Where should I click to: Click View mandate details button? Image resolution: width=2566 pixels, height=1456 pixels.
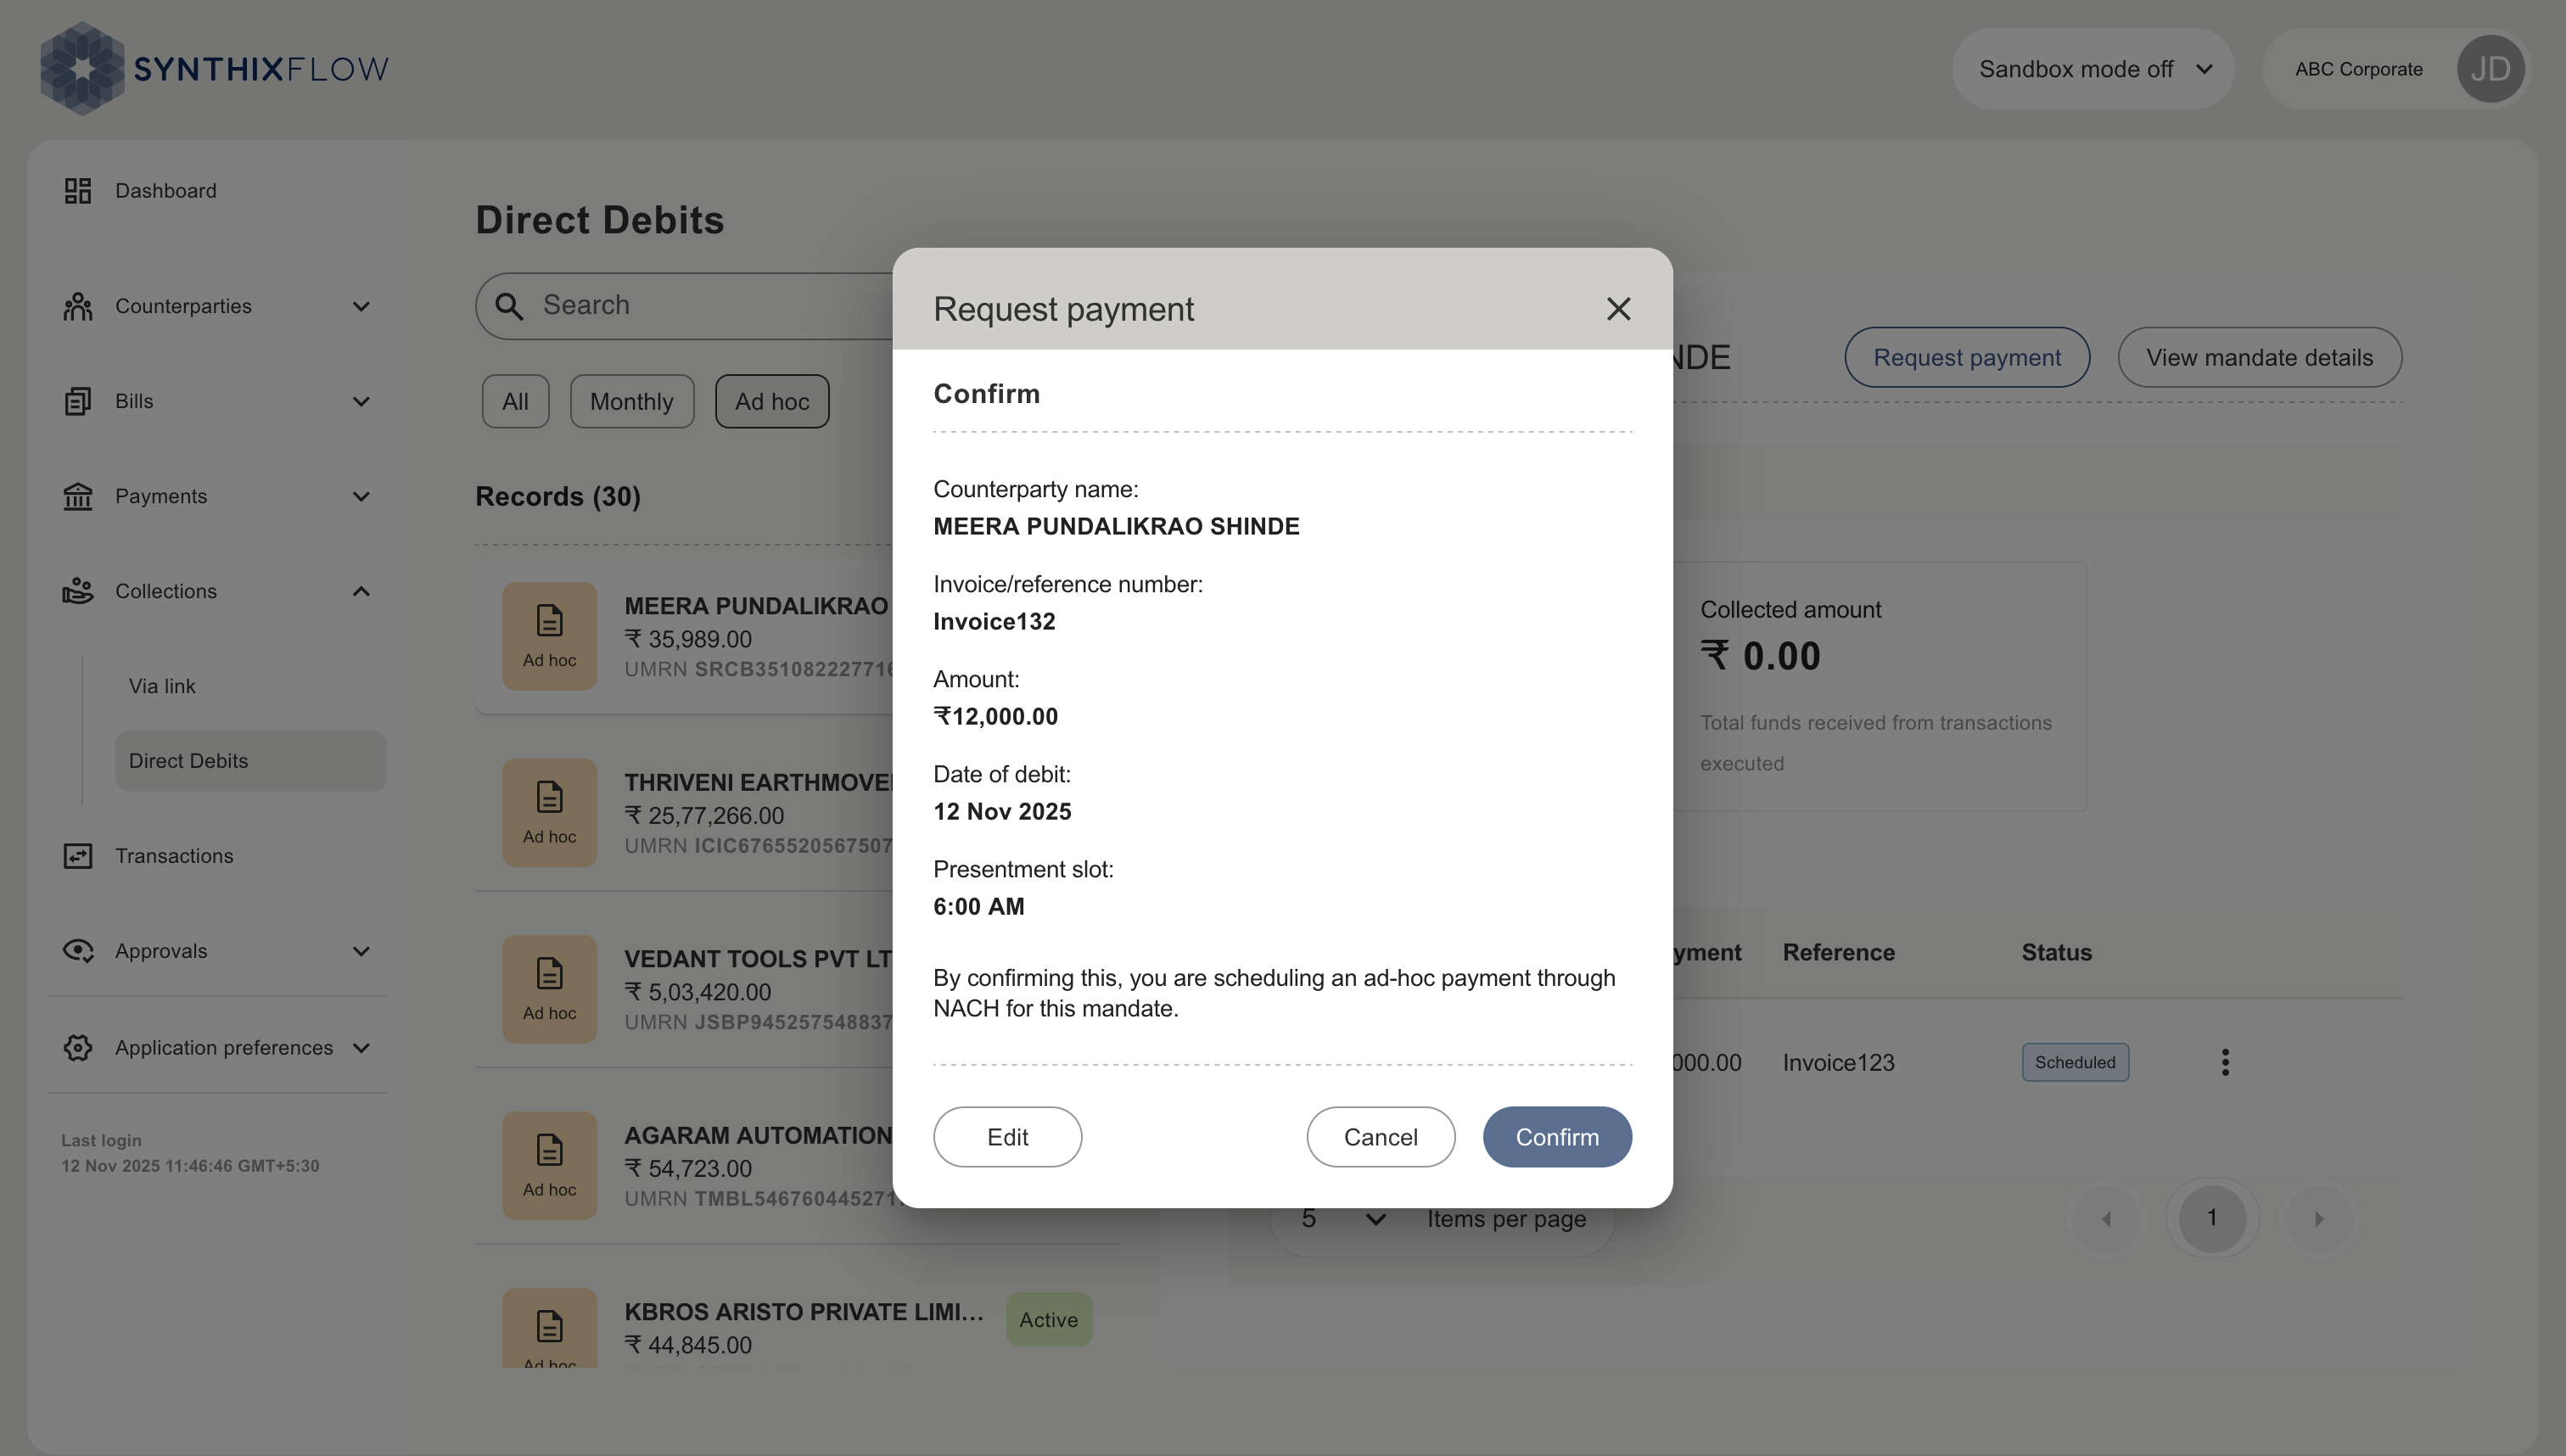[x=2259, y=357]
